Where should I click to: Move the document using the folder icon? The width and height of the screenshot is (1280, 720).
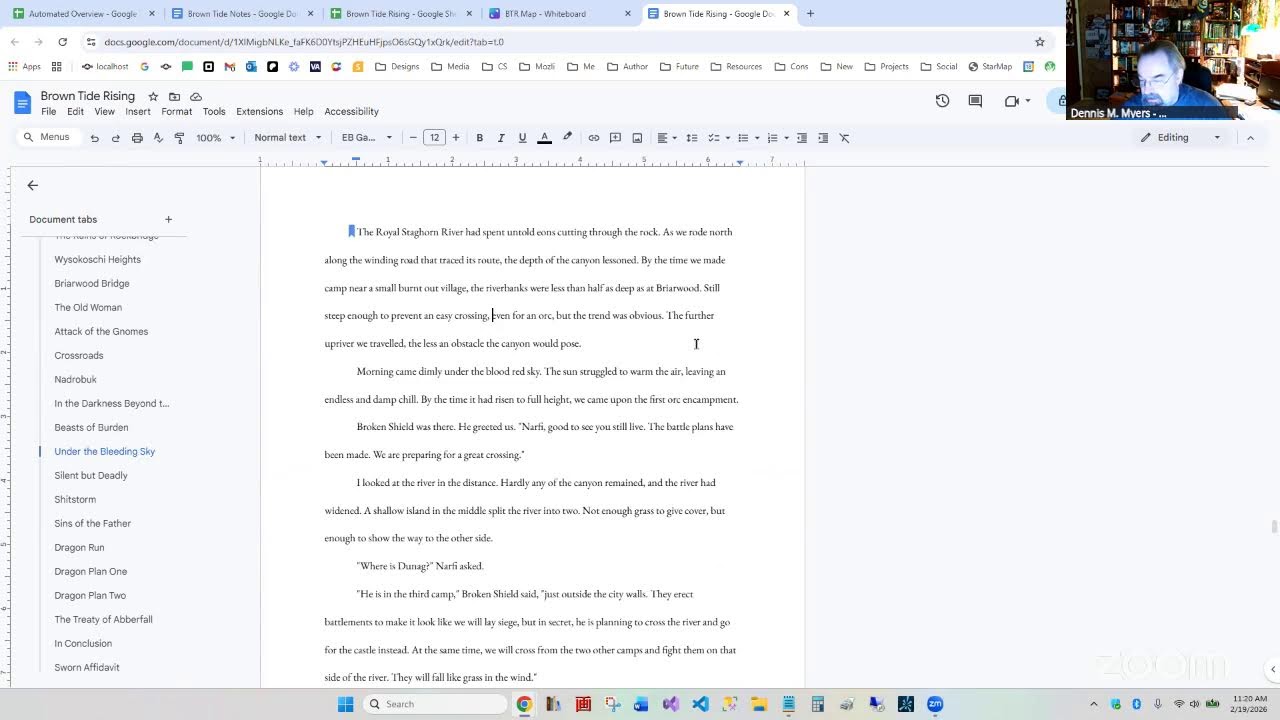[x=174, y=96]
